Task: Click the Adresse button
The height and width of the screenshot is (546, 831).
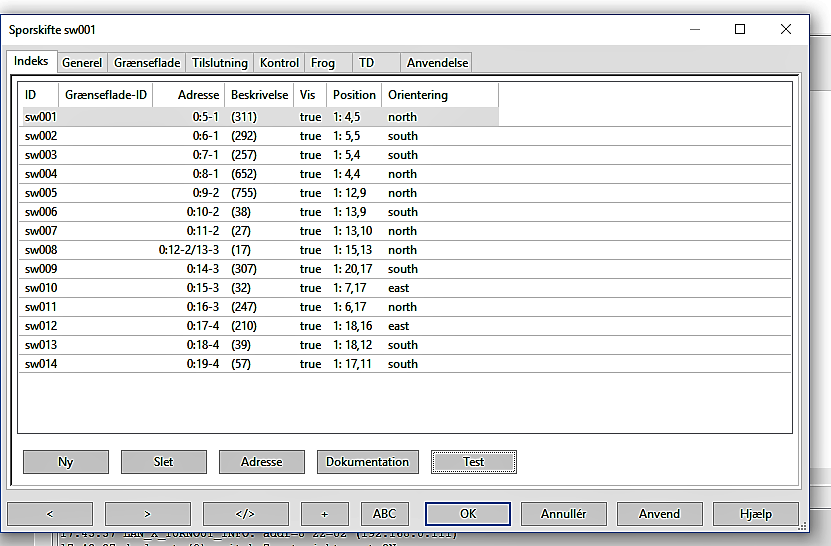Action: pos(262,462)
